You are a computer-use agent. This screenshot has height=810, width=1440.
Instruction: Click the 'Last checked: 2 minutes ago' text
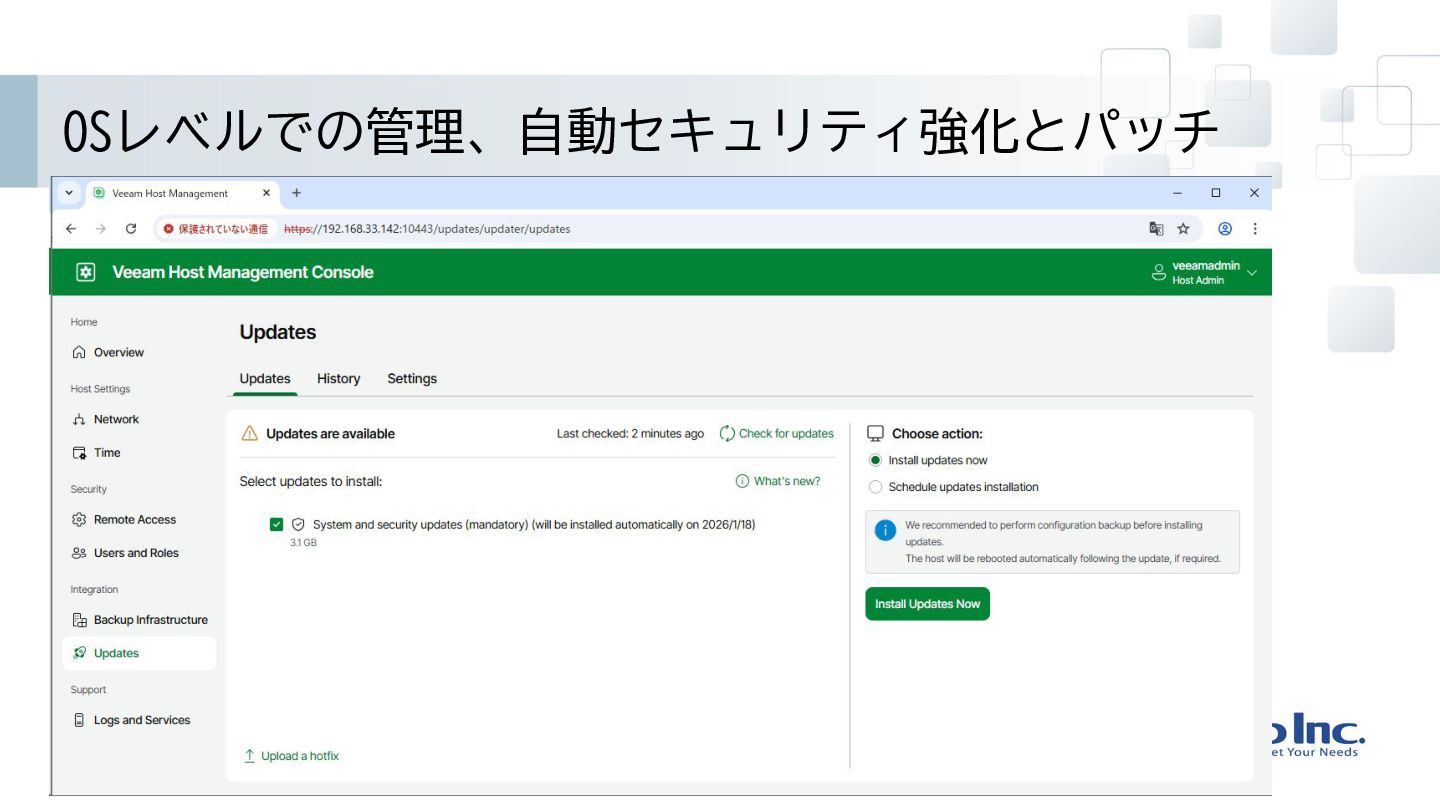630,433
